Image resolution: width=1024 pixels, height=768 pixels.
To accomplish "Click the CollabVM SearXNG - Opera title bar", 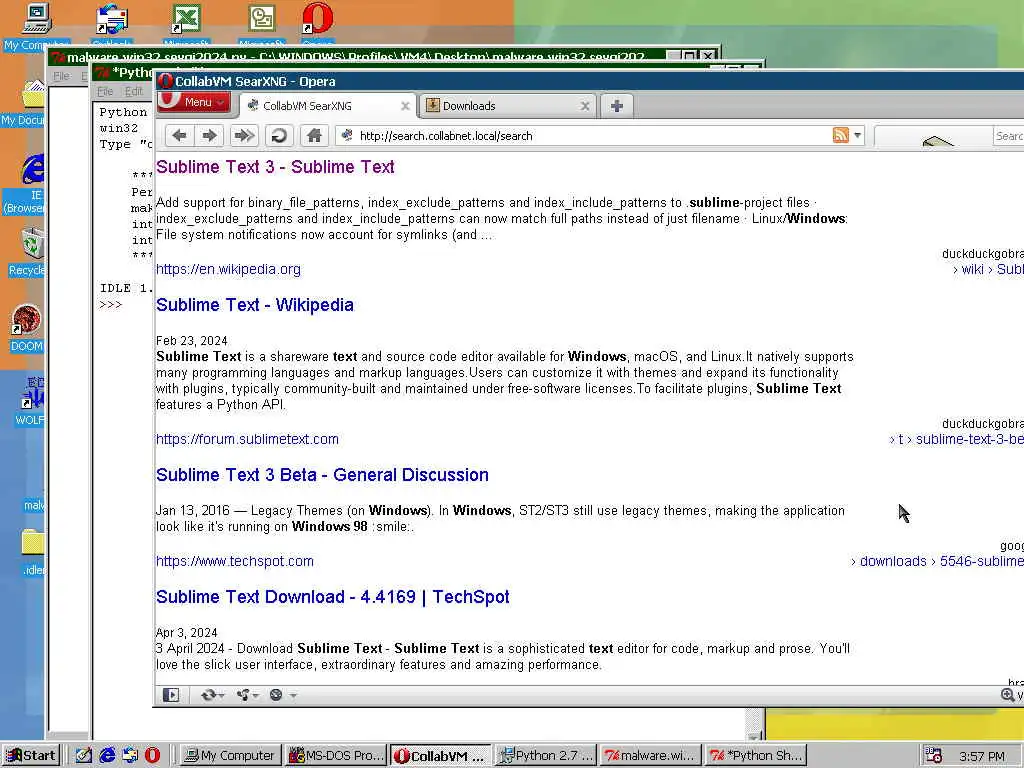I will coord(588,81).
